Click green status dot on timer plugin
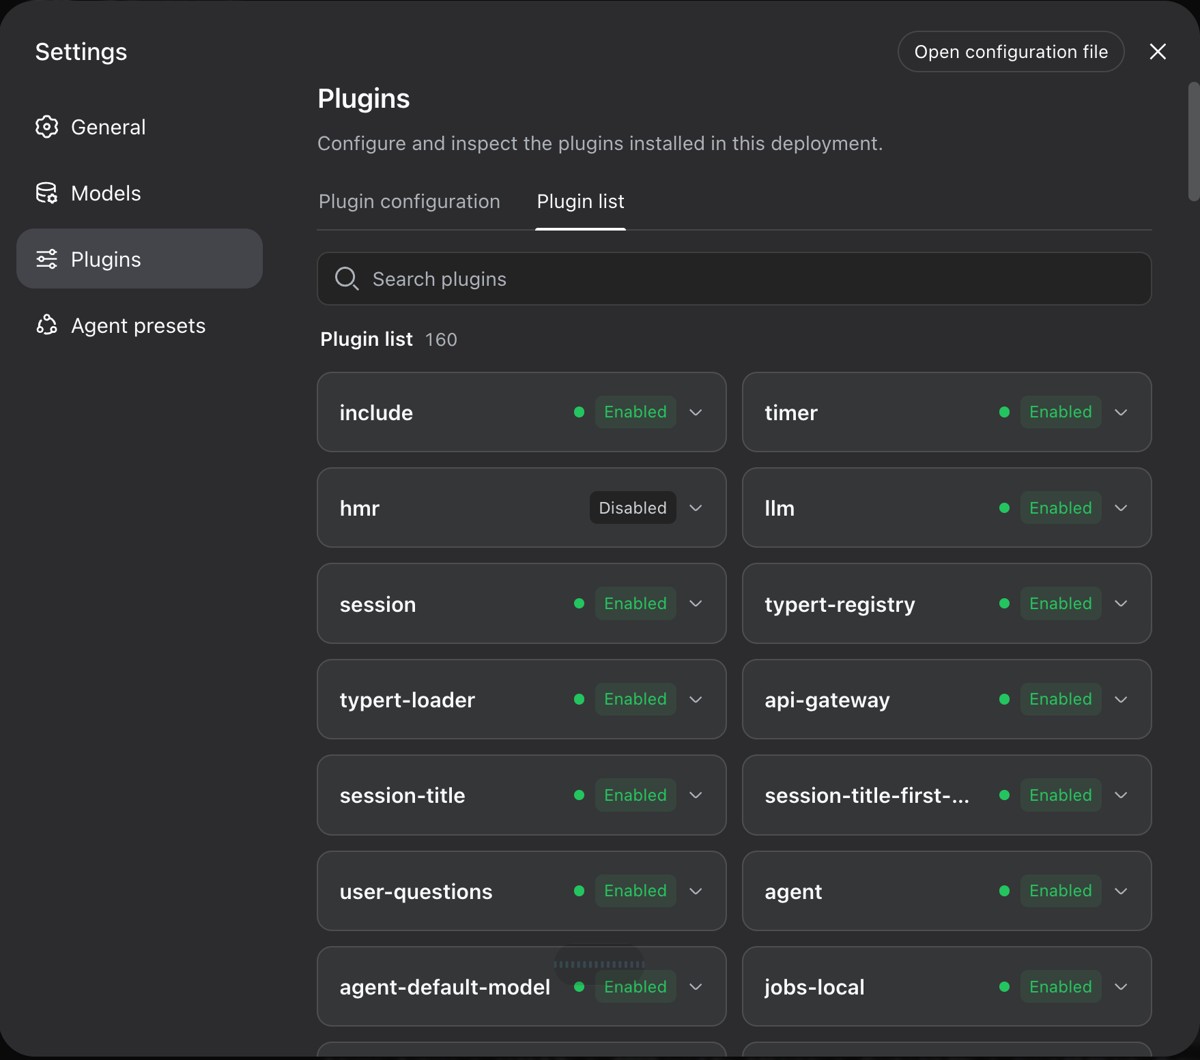Screen dimensions: 1200x1060 coord(1004,412)
